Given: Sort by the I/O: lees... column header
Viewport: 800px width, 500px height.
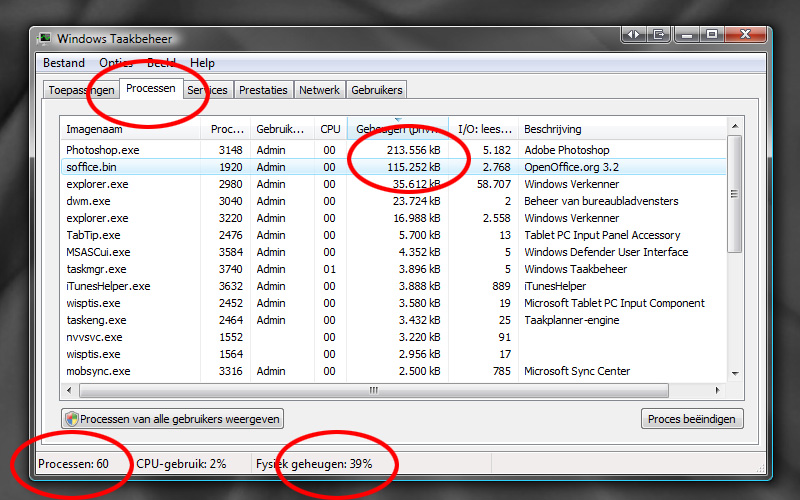Looking at the screenshot, I should [484, 129].
